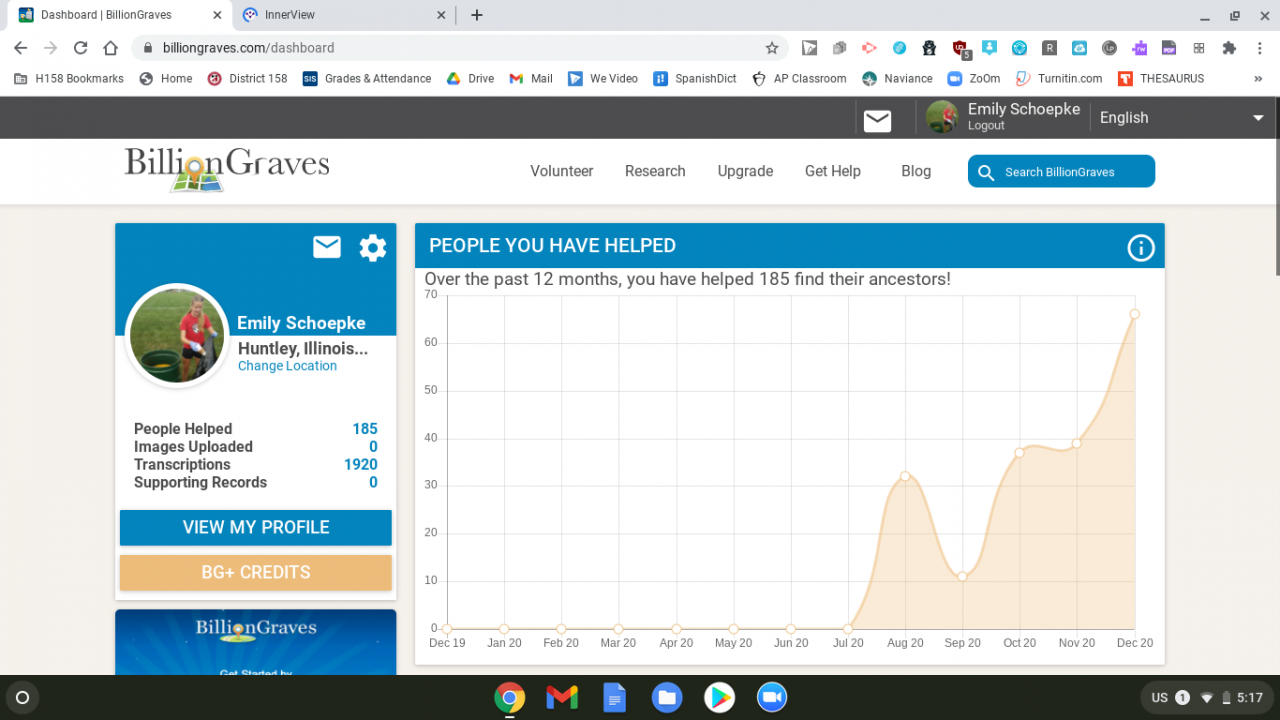Screen dimensions: 1280x720
Task: Open the THESAURUS bookmark
Action: tap(1161, 78)
